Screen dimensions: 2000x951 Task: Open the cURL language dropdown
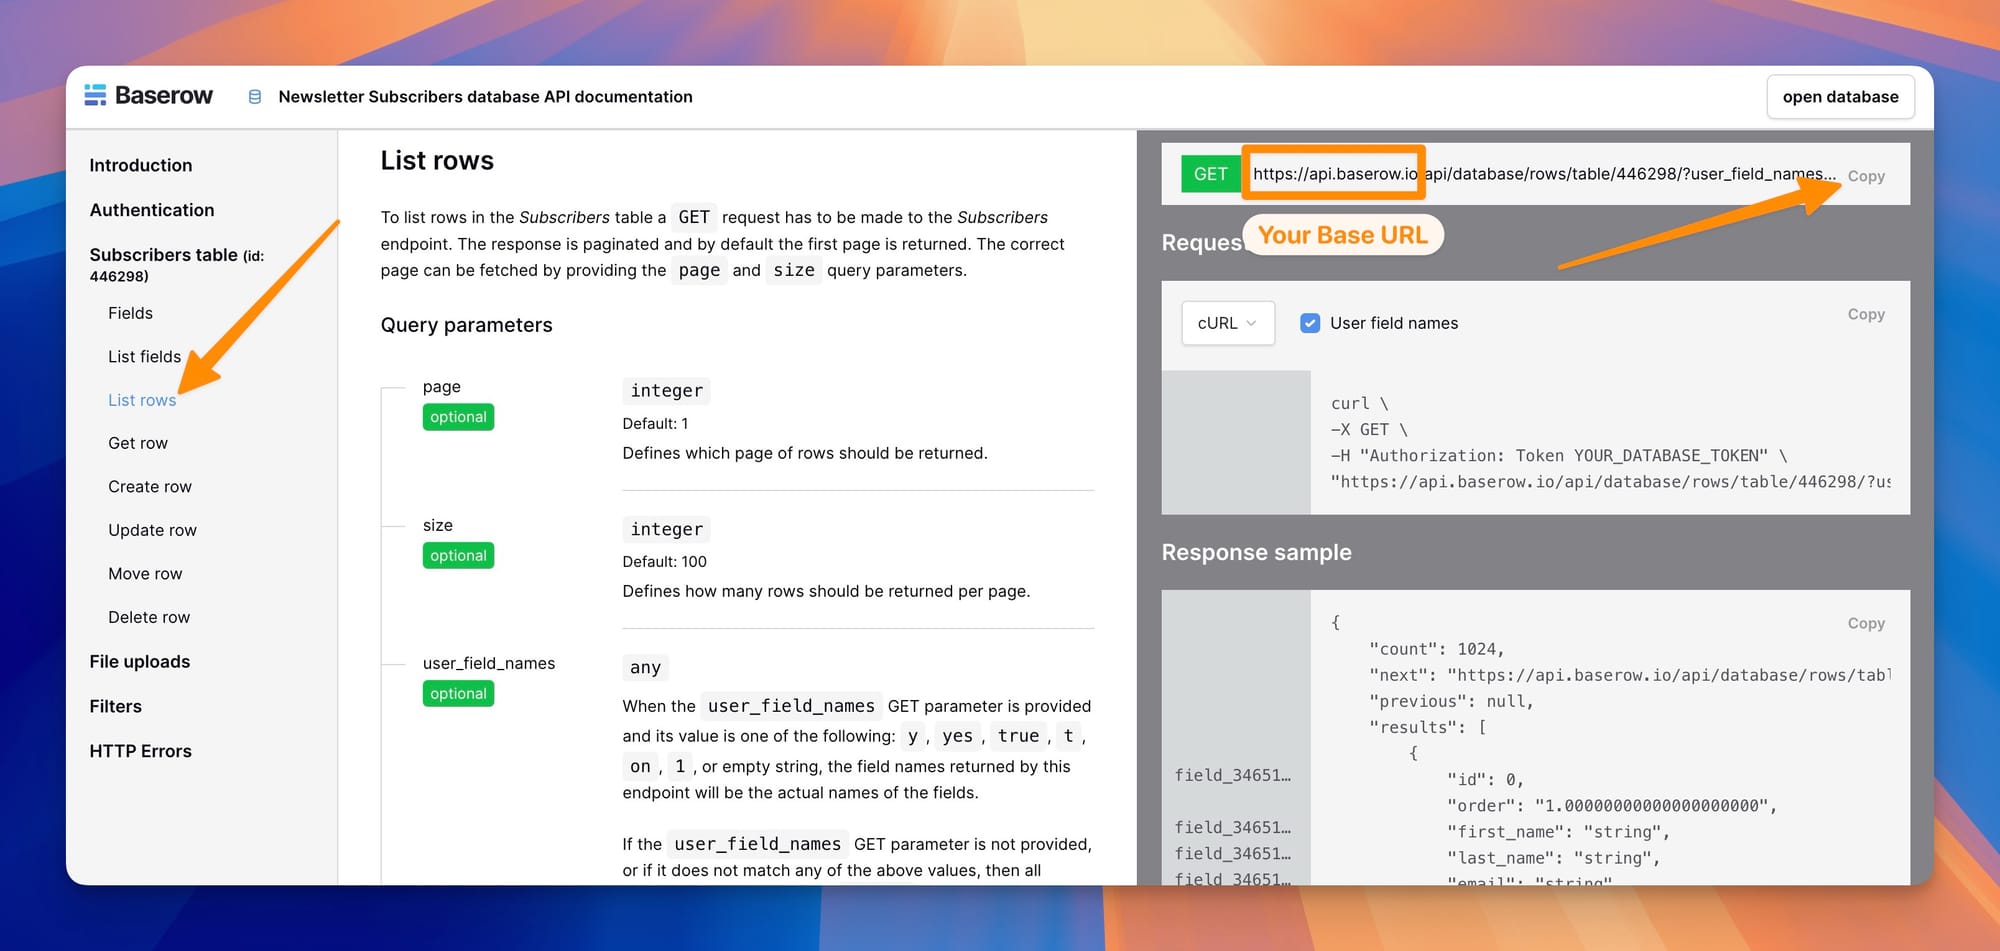pos(1227,322)
